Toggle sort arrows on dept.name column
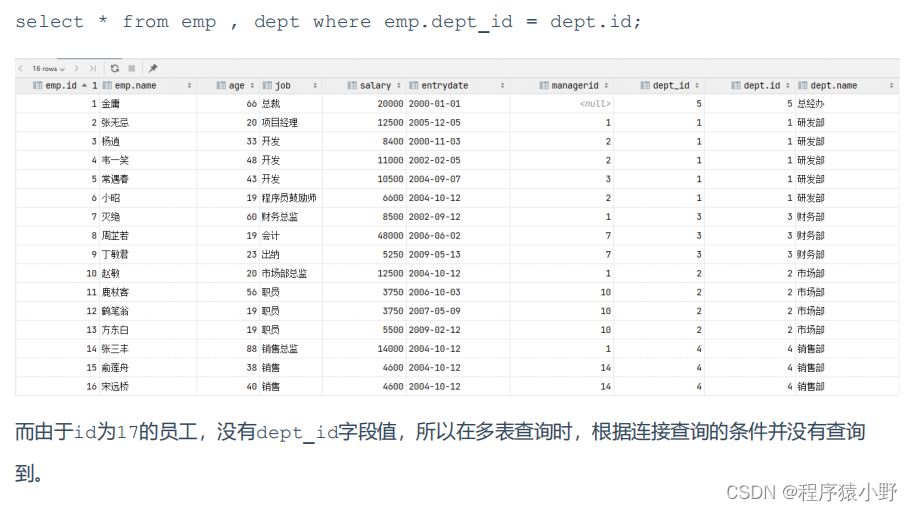 892,86
